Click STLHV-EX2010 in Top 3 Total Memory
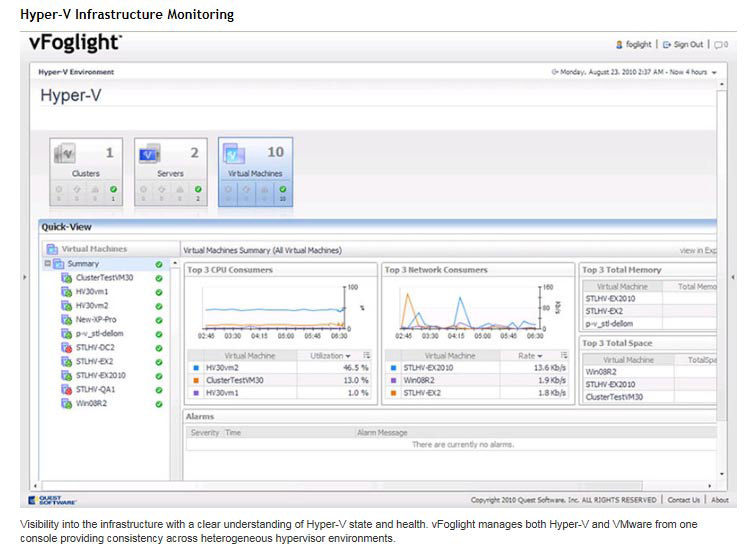 tap(610, 299)
